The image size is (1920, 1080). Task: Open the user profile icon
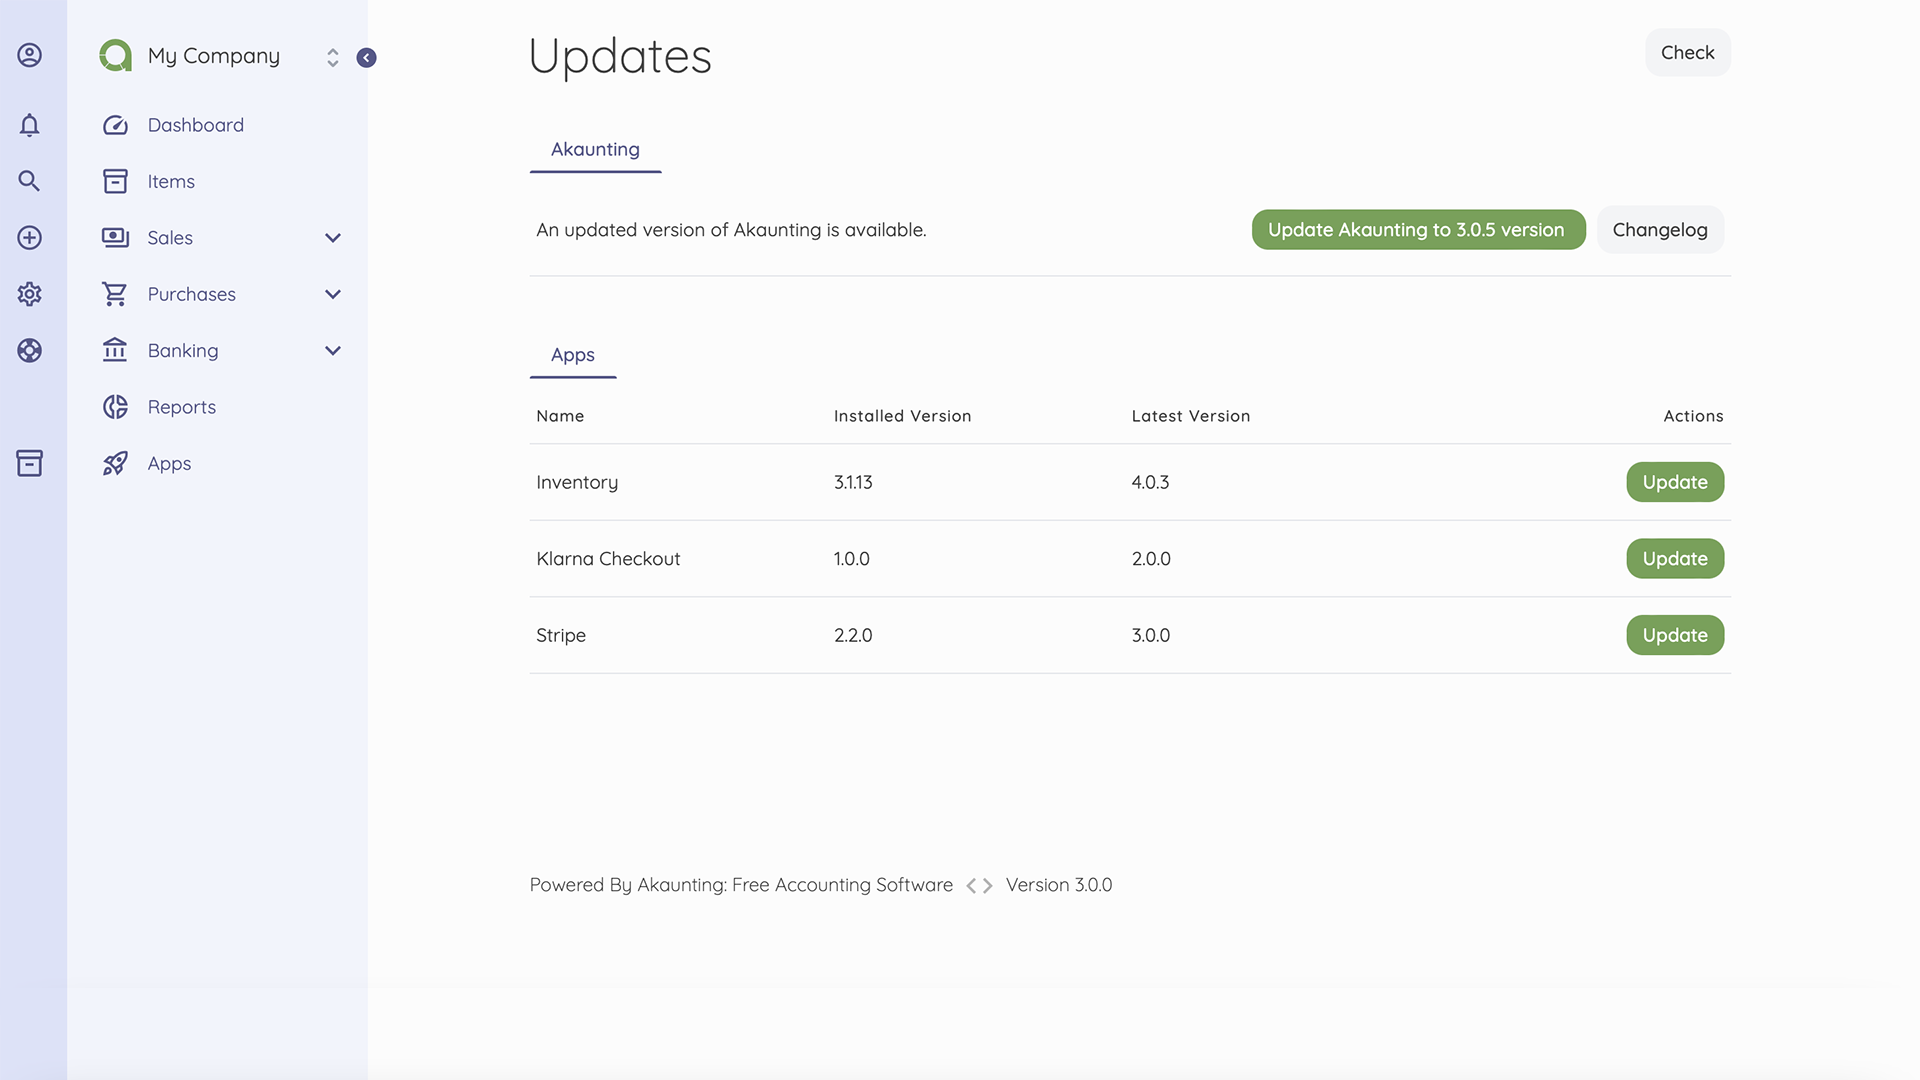pos(29,55)
